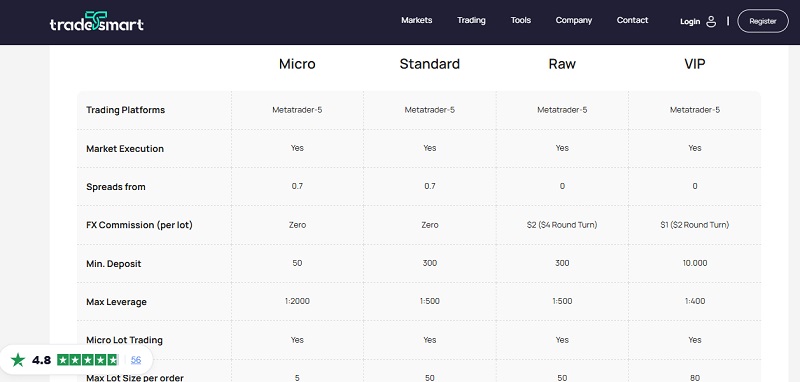The width and height of the screenshot is (800, 382).
Task: Click the $1 ($2 Round Turn) cell
Action: [695, 225]
